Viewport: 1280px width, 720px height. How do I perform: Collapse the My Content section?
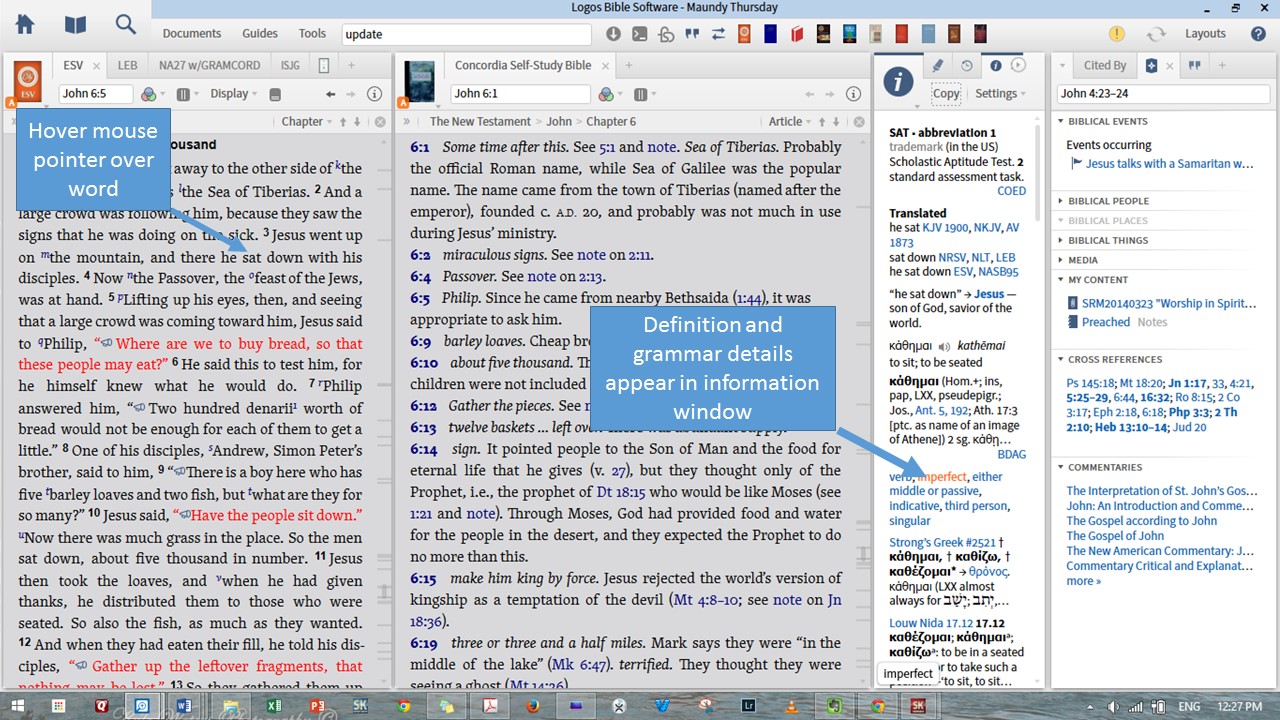click(x=1097, y=280)
